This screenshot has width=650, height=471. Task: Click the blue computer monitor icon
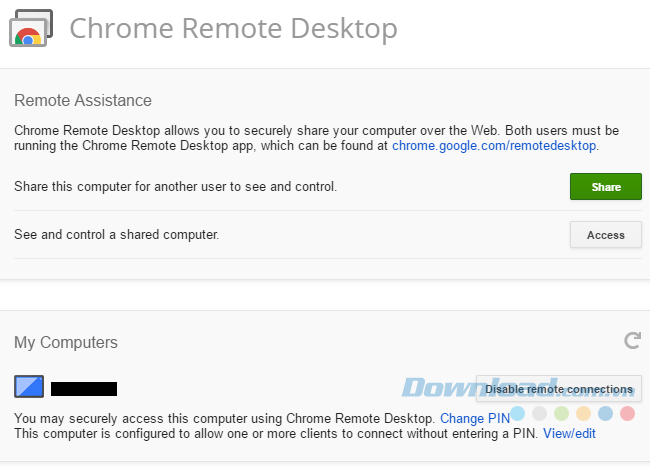(28, 388)
